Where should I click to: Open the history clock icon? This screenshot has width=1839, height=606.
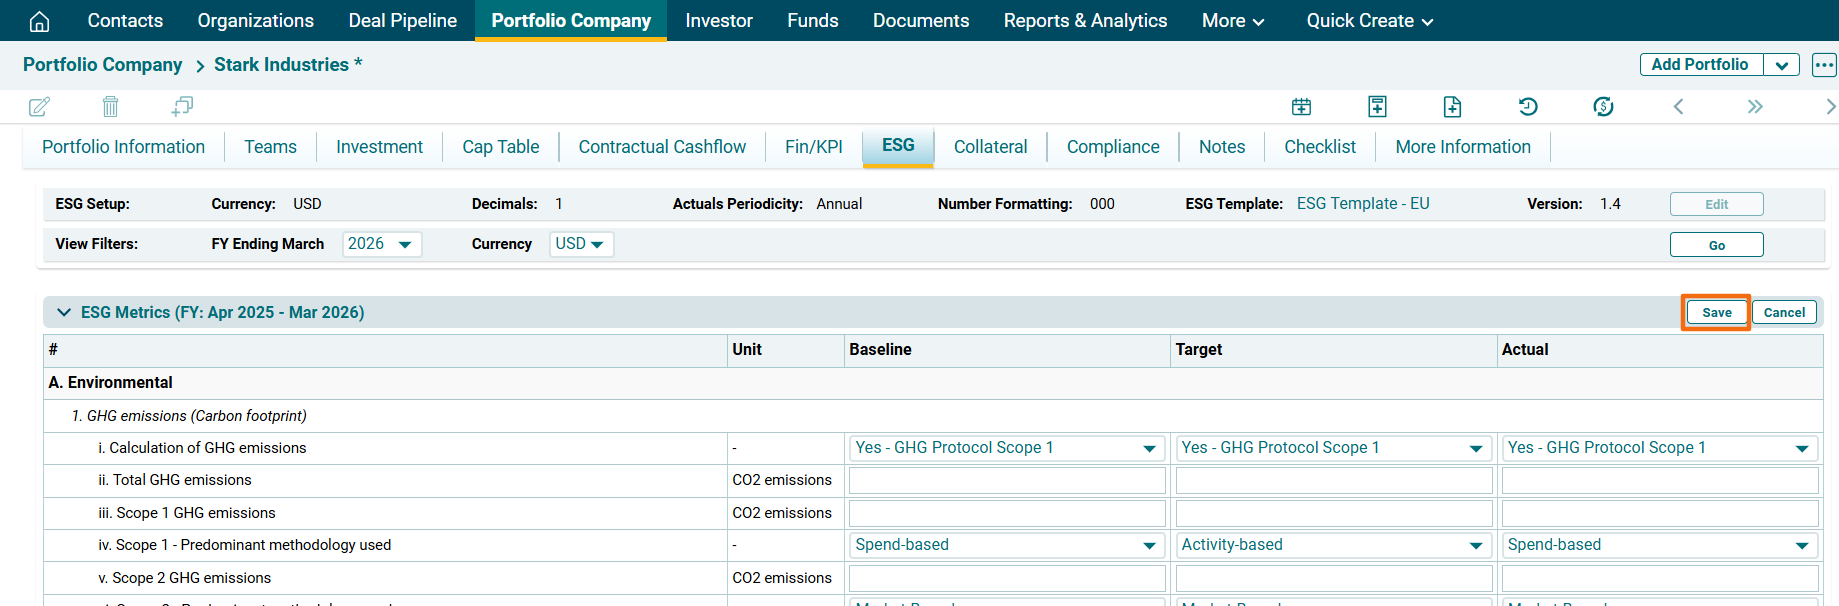(1527, 107)
